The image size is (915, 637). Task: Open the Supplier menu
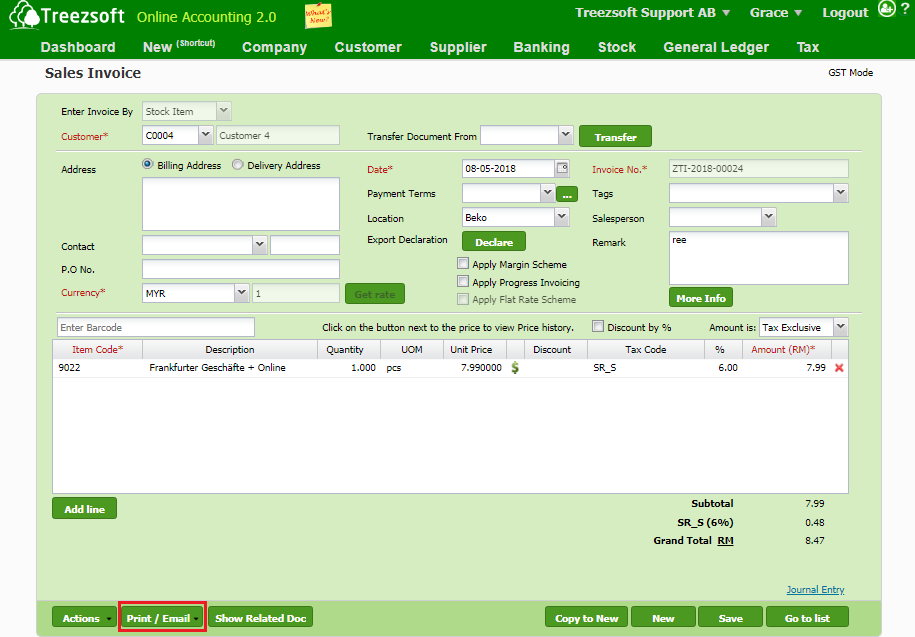click(x=458, y=47)
